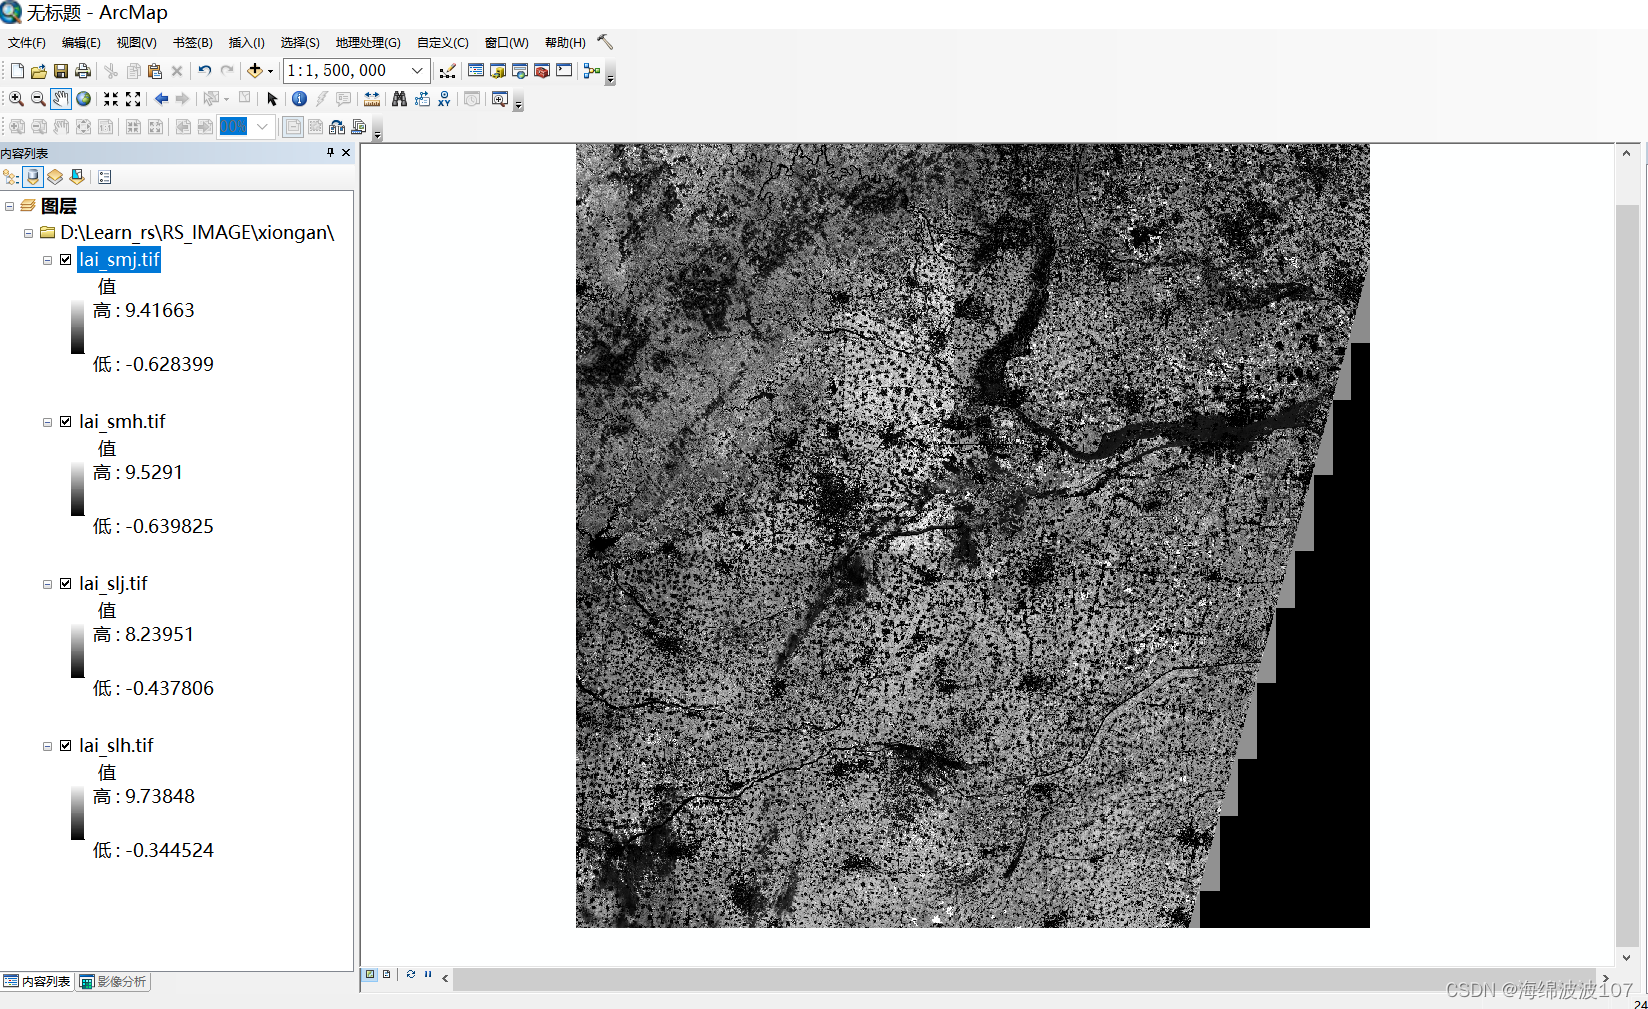Image resolution: width=1648 pixels, height=1009 pixels.
Task: Select the lai_slh.tif layer name
Action: click(x=116, y=746)
